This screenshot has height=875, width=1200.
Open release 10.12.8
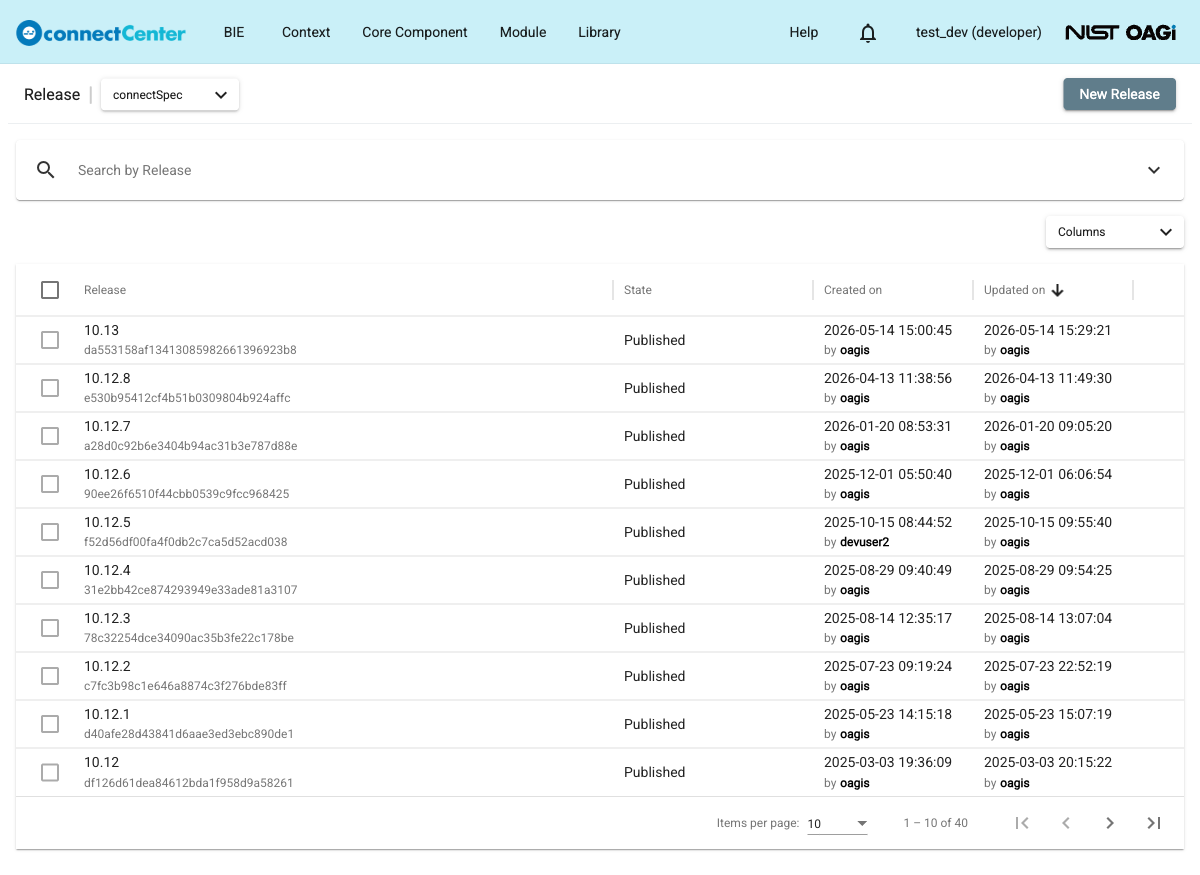[x=107, y=378]
